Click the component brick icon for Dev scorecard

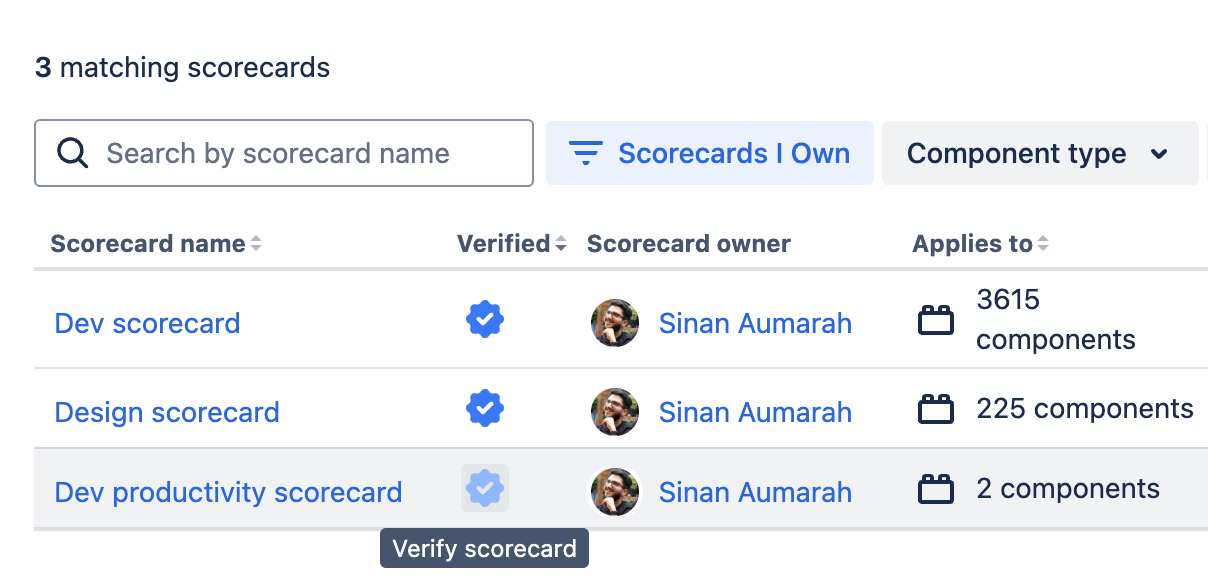[x=935, y=319]
